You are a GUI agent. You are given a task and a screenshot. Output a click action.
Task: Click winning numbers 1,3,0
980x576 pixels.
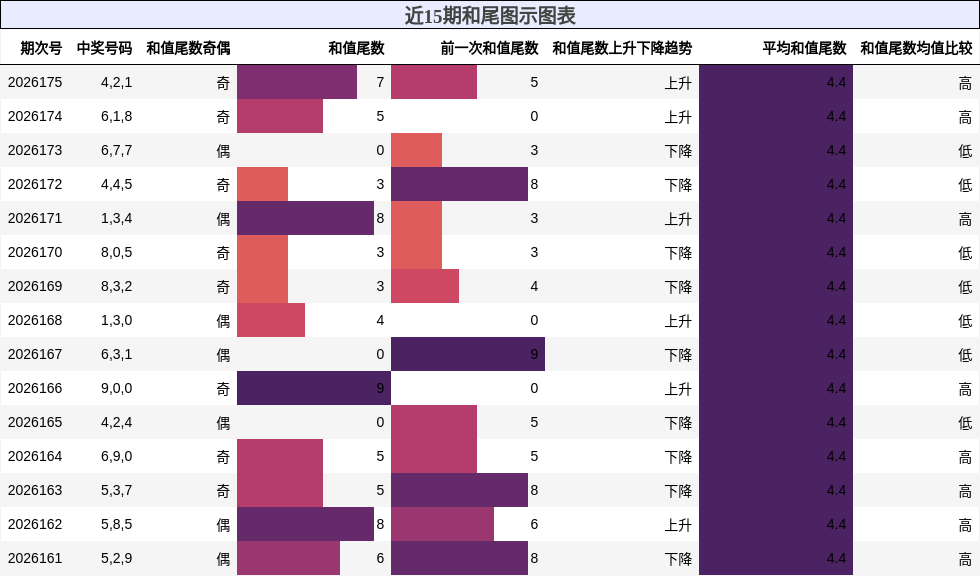(x=116, y=320)
